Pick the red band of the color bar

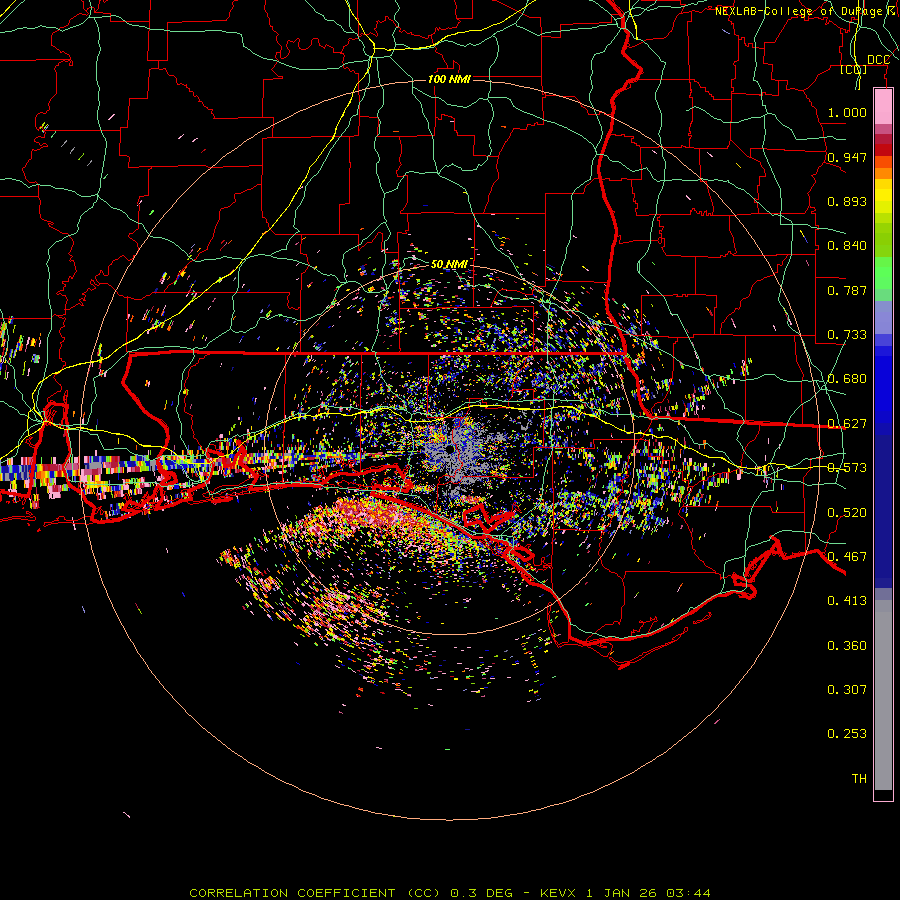[883, 150]
